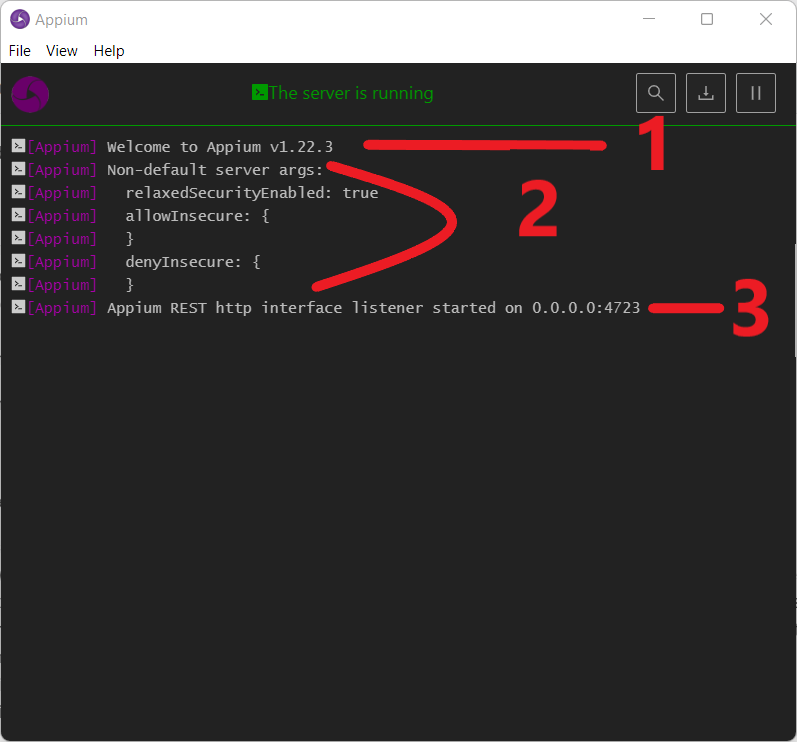The image size is (797, 742).
Task: Click the terminal icon on the allowInsecure line
Action: click(18, 215)
